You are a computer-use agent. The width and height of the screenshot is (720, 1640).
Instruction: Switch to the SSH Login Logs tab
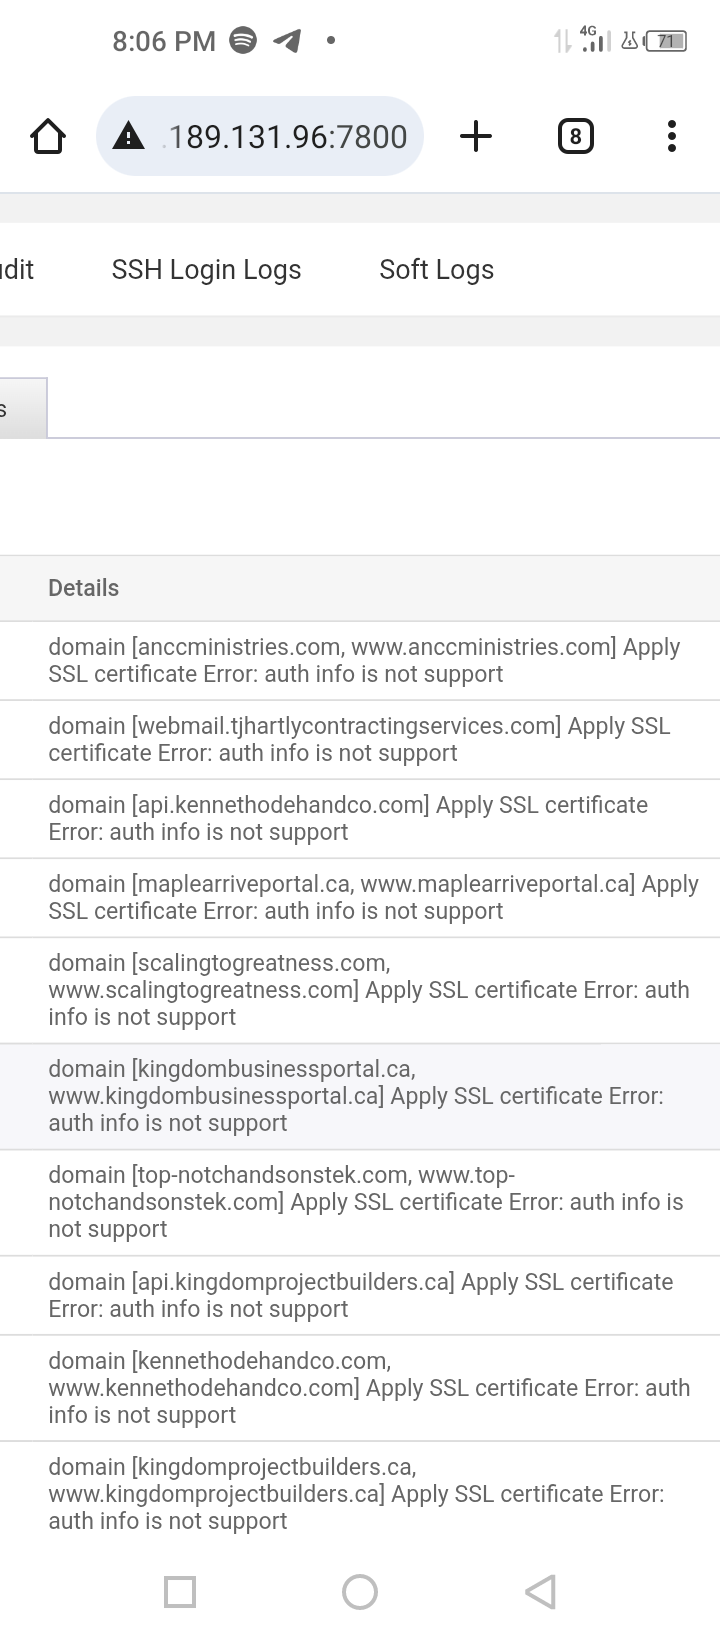click(207, 269)
